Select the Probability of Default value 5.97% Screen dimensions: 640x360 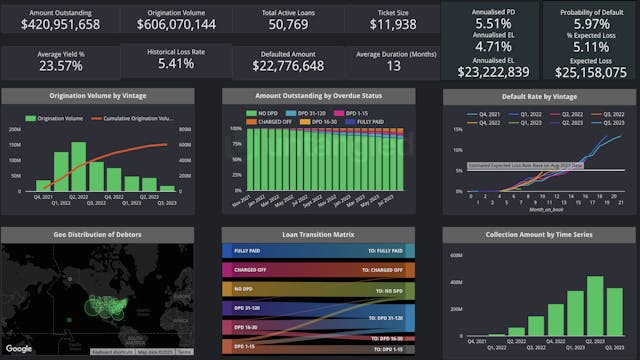[591, 24]
